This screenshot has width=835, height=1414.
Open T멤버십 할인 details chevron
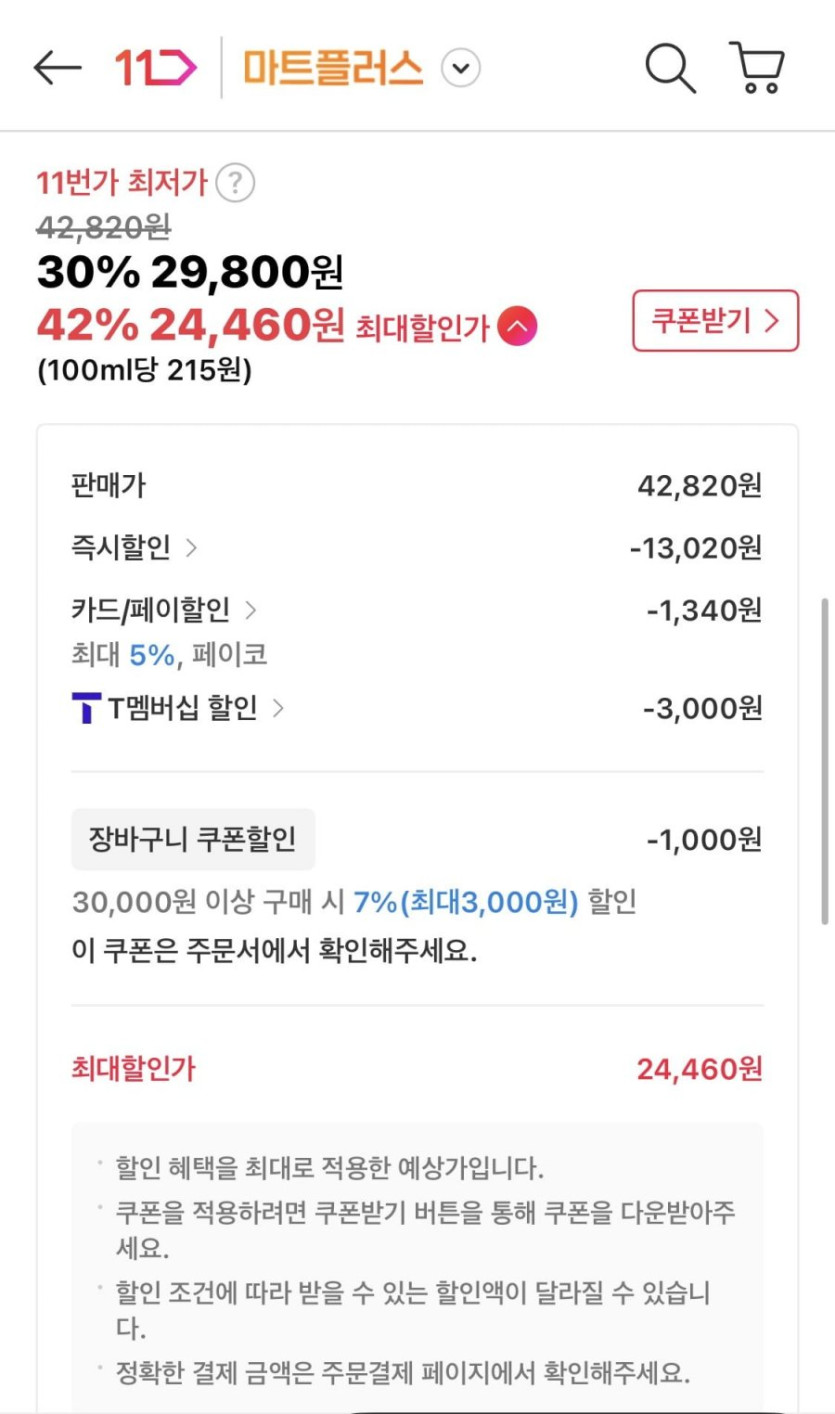tap(278, 709)
